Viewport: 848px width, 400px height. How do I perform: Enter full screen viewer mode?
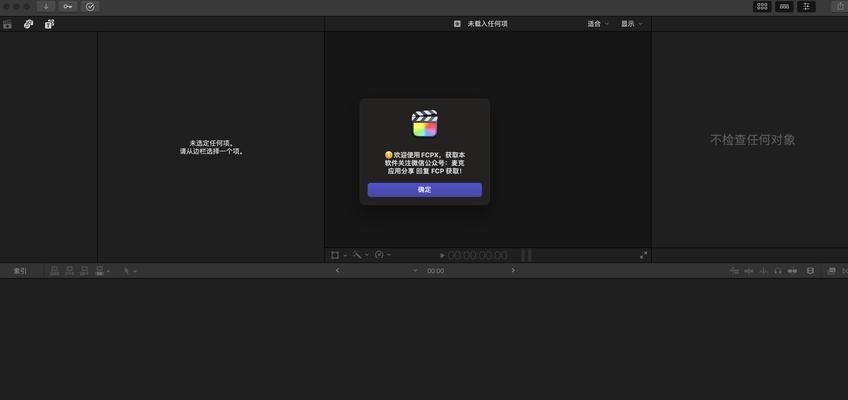pos(643,255)
